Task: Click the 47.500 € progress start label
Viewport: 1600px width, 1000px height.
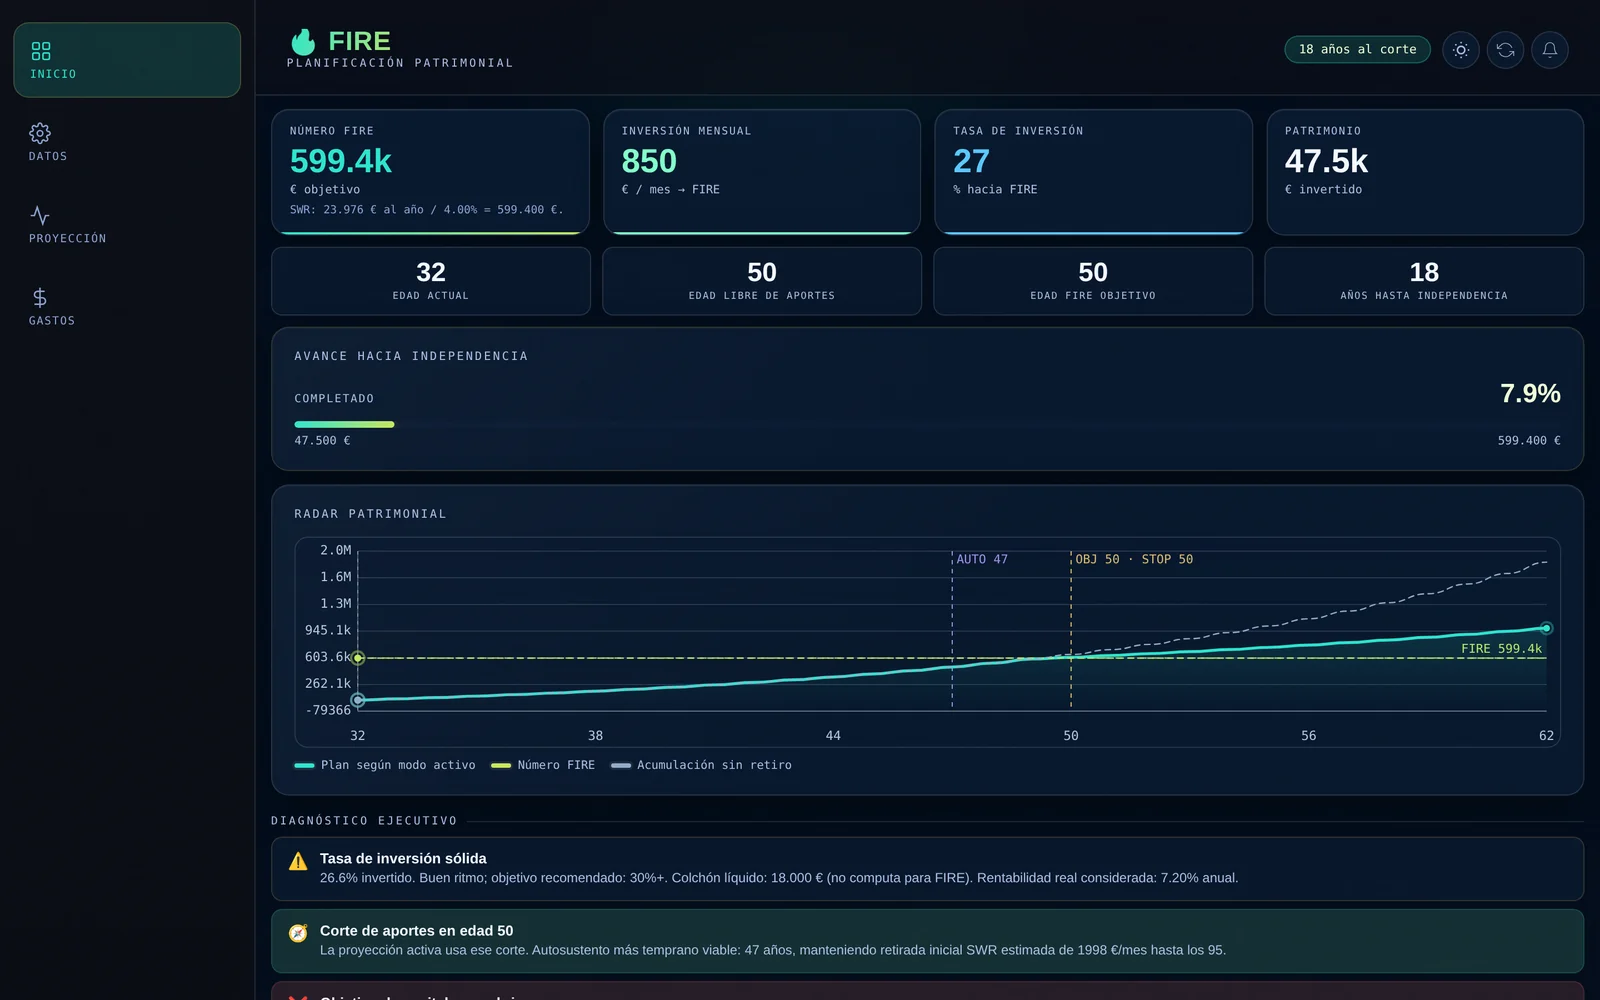Action: point(322,440)
